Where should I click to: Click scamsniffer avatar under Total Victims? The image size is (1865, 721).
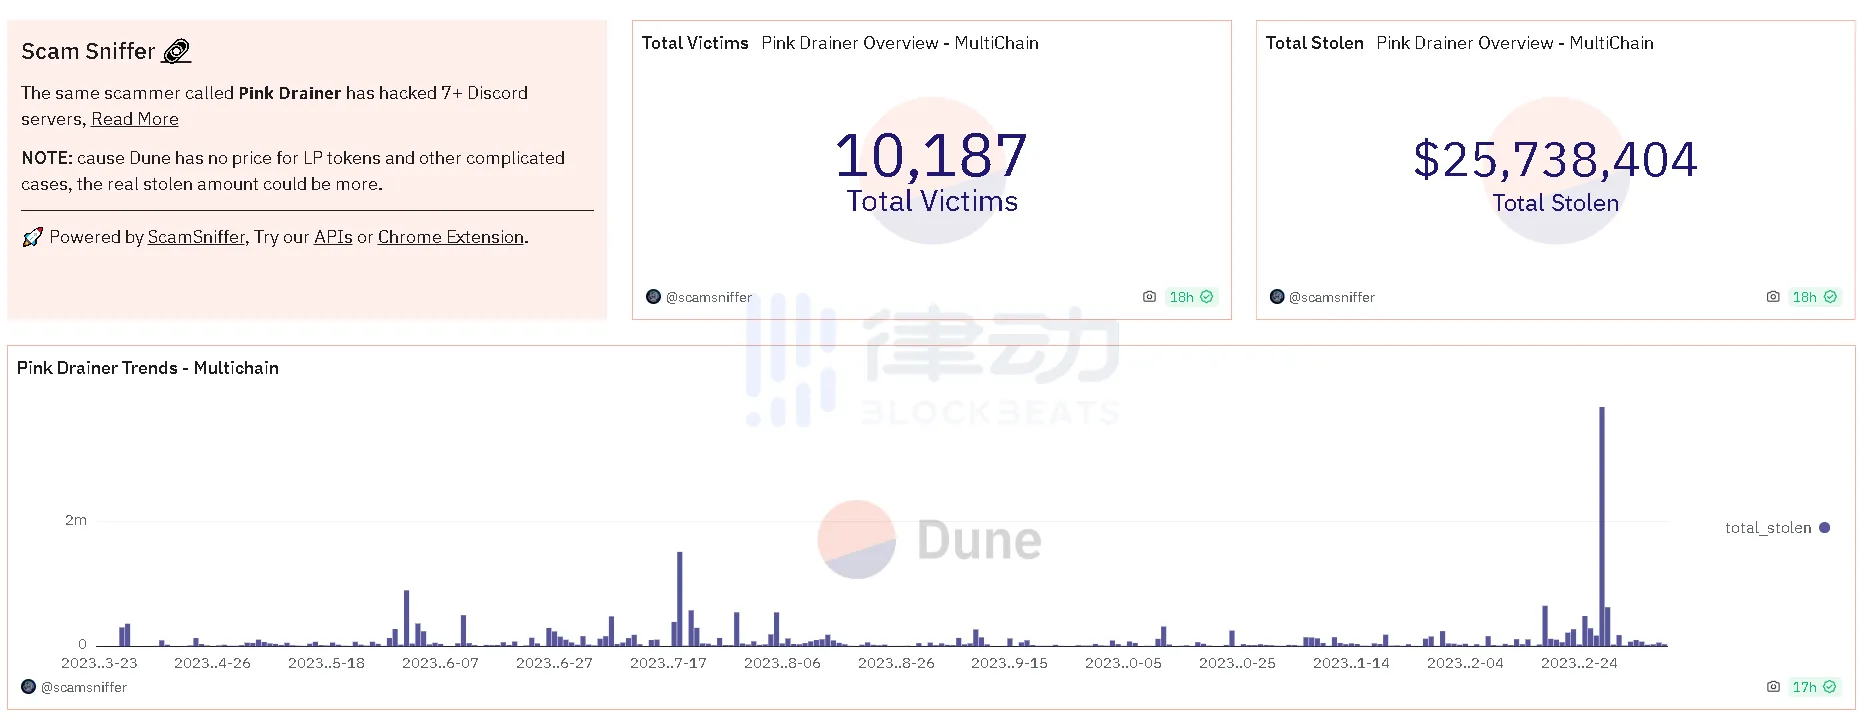(x=653, y=297)
